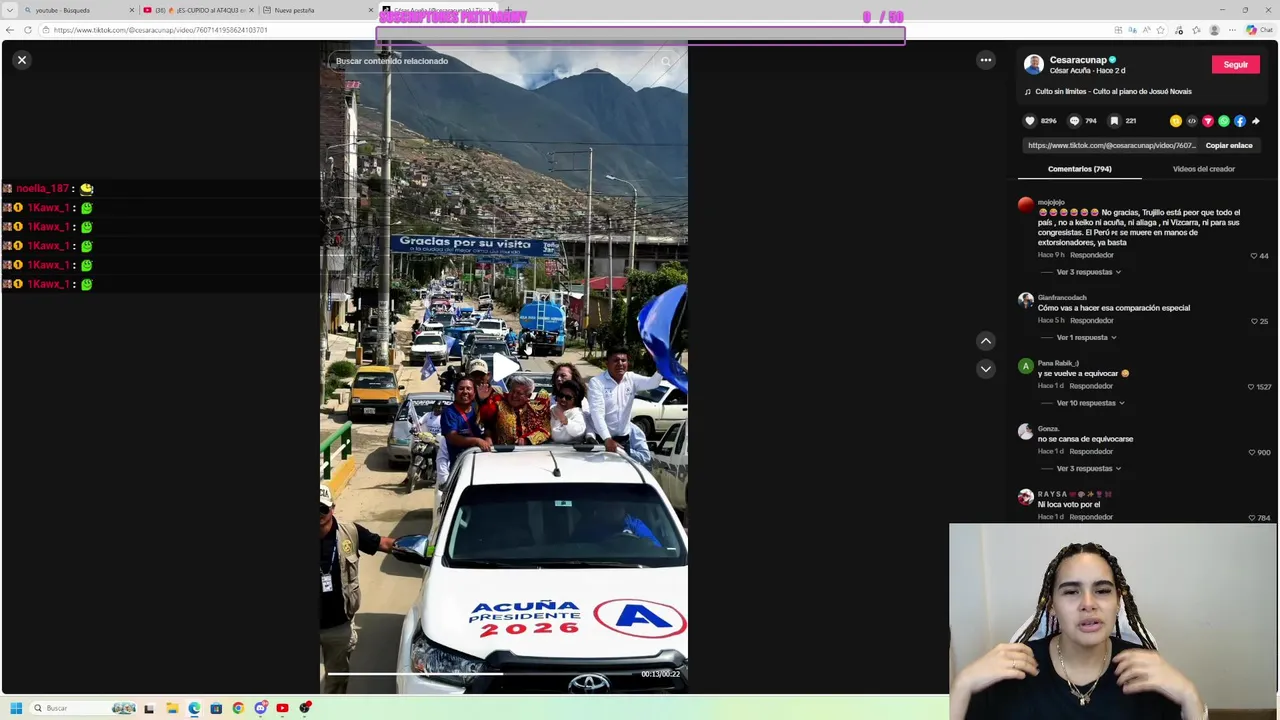Open the browser Chat sidebar button
1280x720 pixels.
click(1259, 30)
